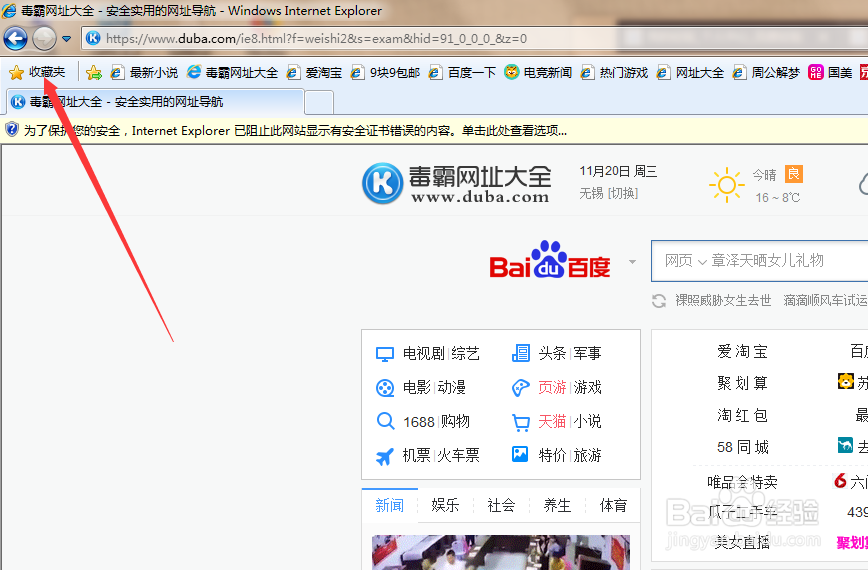Open the 网址大全 favorites bar link

tap(690, 72)
